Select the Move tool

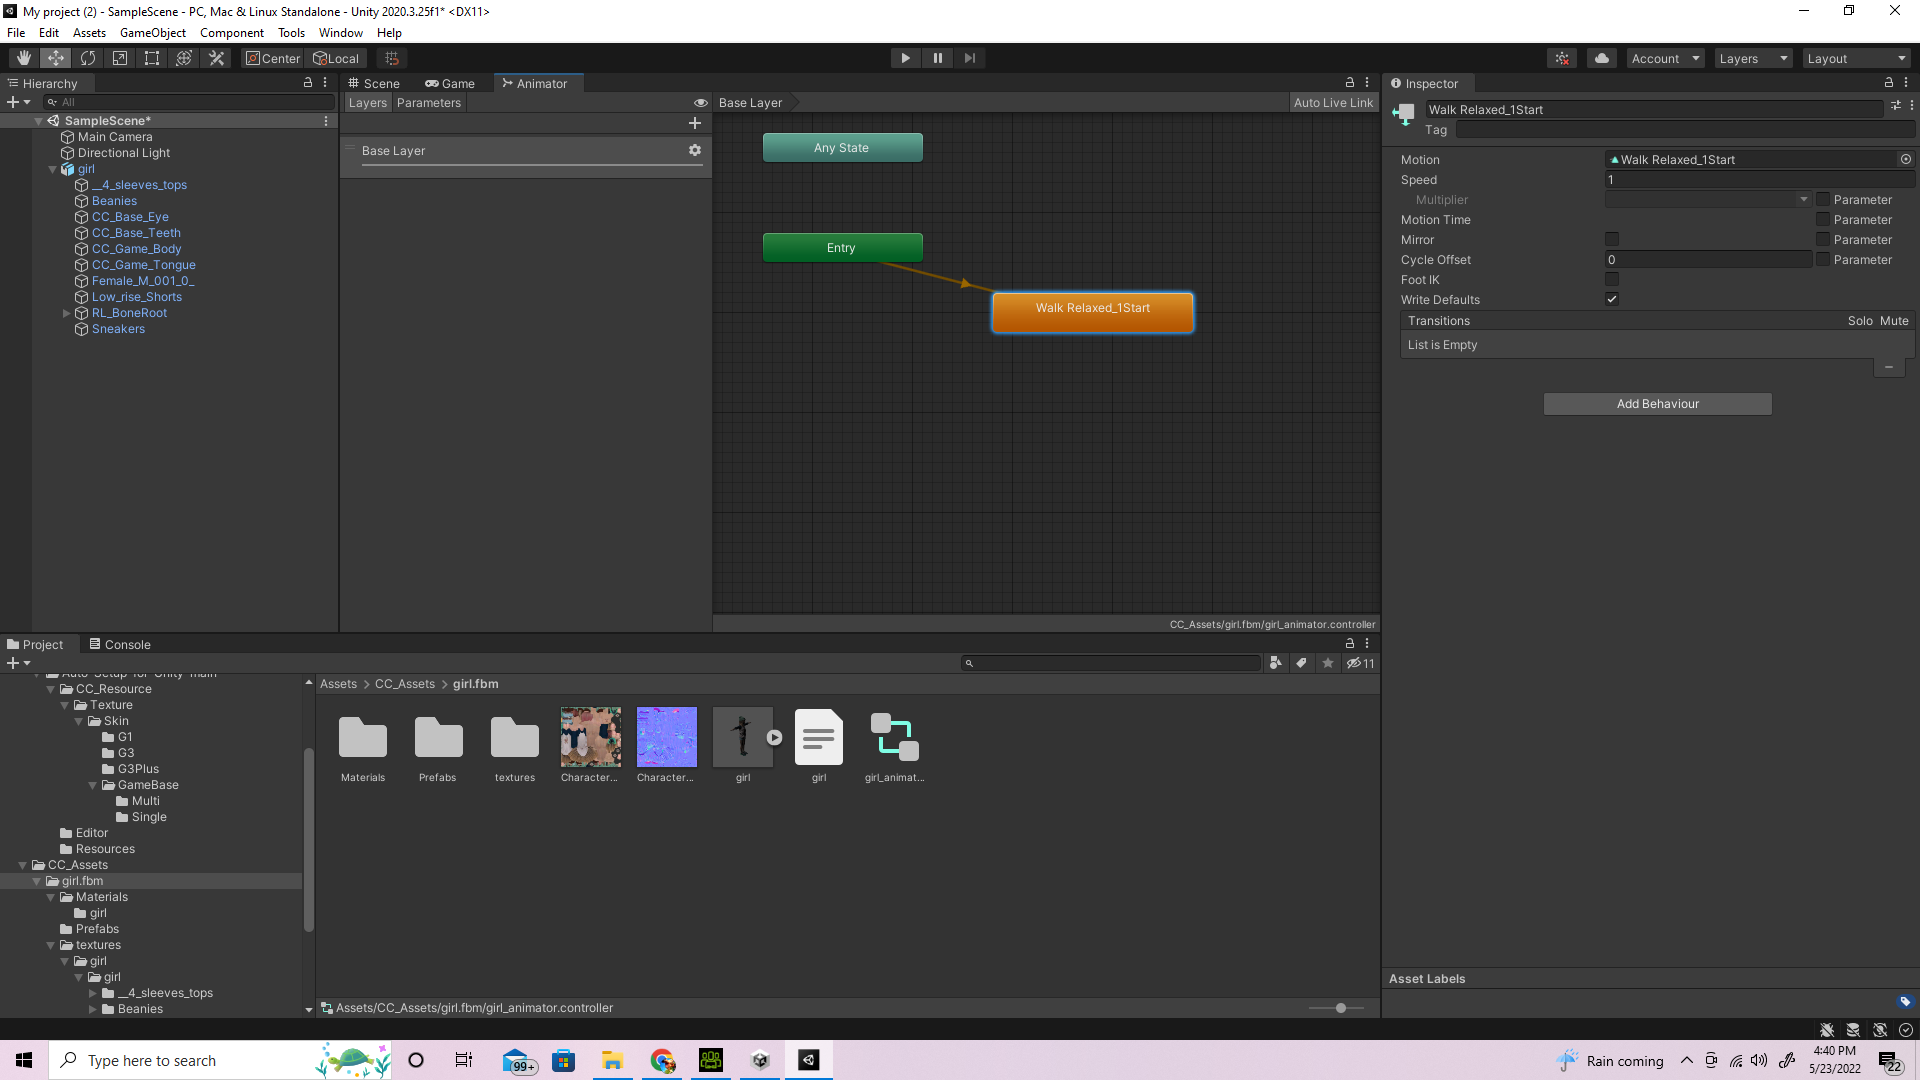(56, 58)
